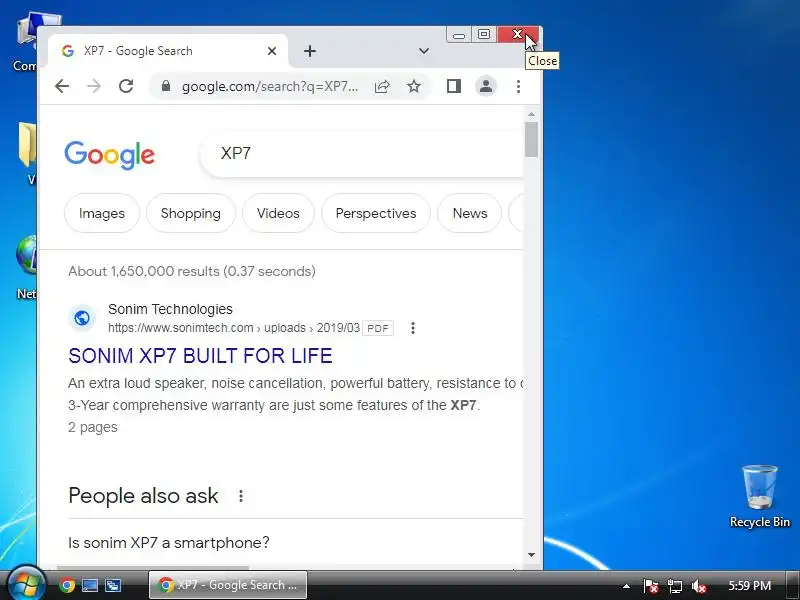Screen dimensions: 800x600
Task: Bookmark this page with the star icon
Action: click(x=414, y=86)
